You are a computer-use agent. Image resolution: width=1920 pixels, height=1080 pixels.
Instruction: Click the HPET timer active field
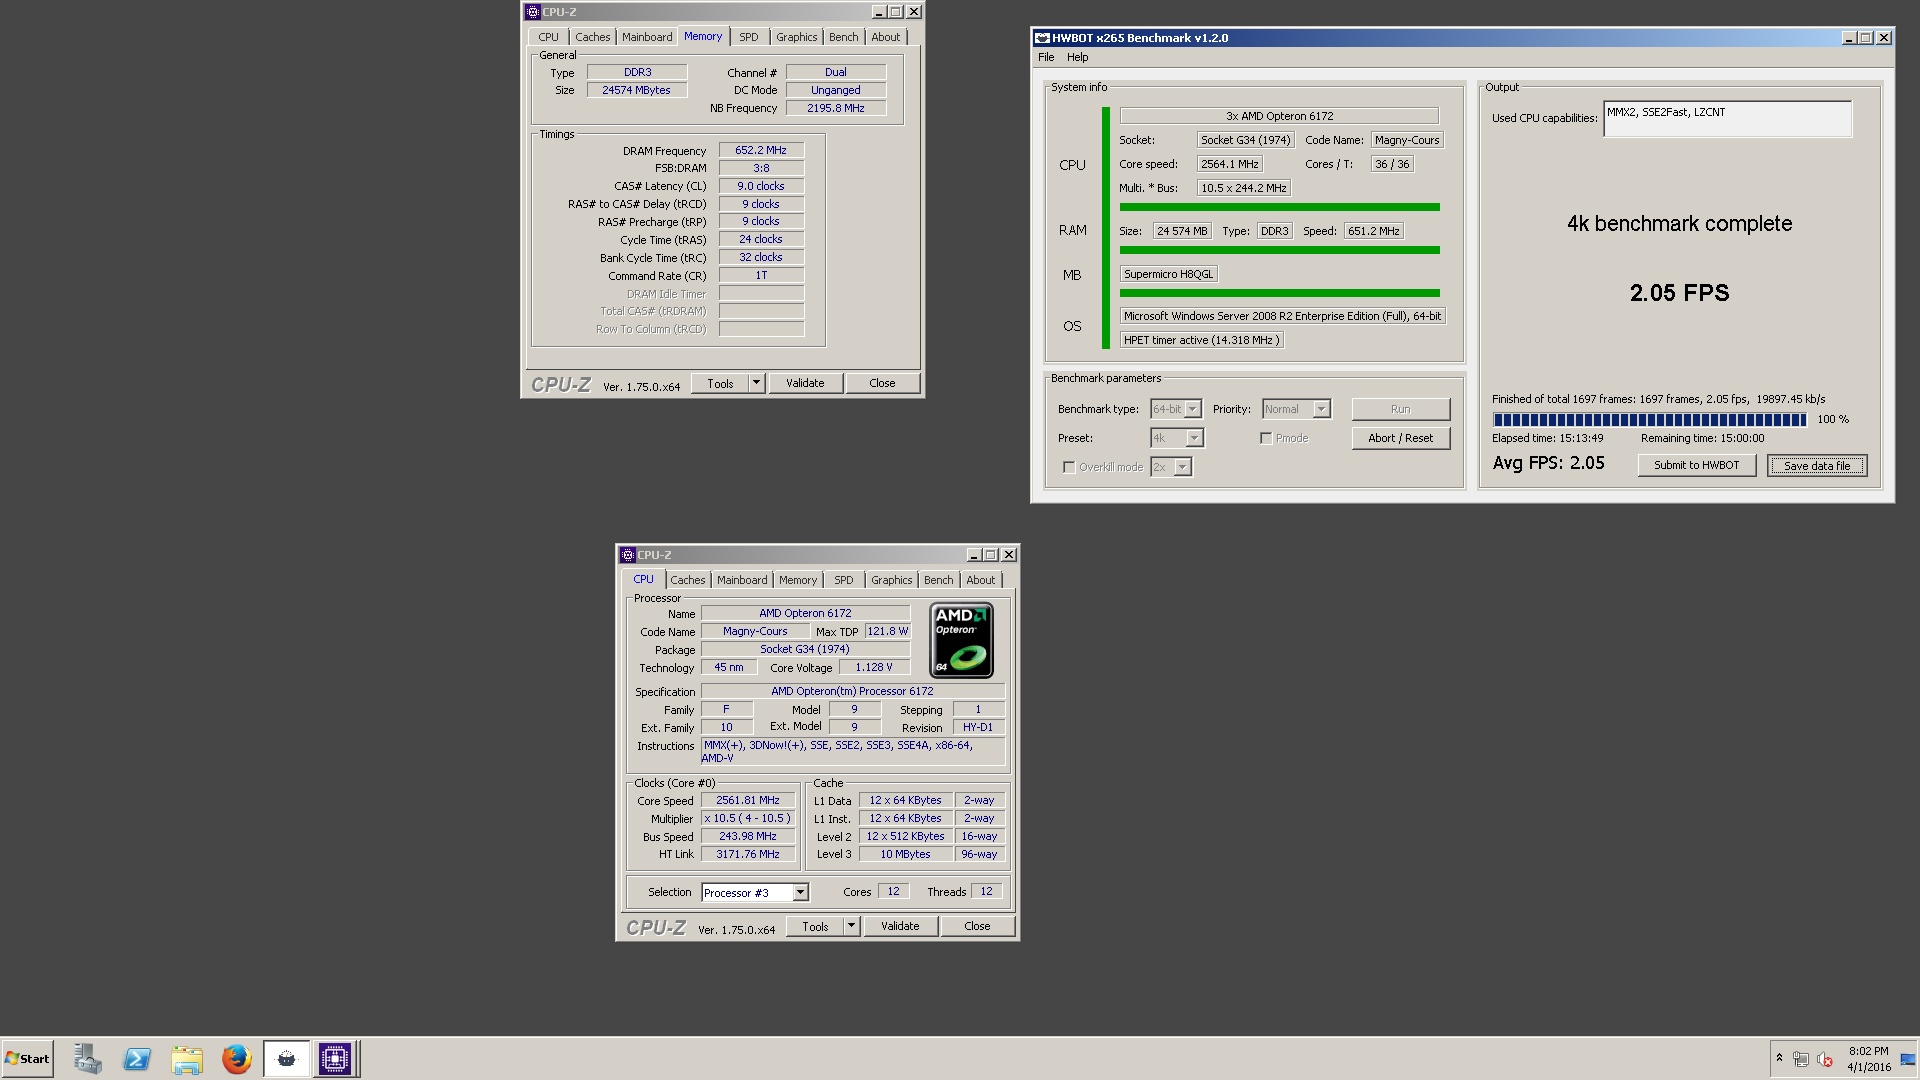(x=1201, y=340)
